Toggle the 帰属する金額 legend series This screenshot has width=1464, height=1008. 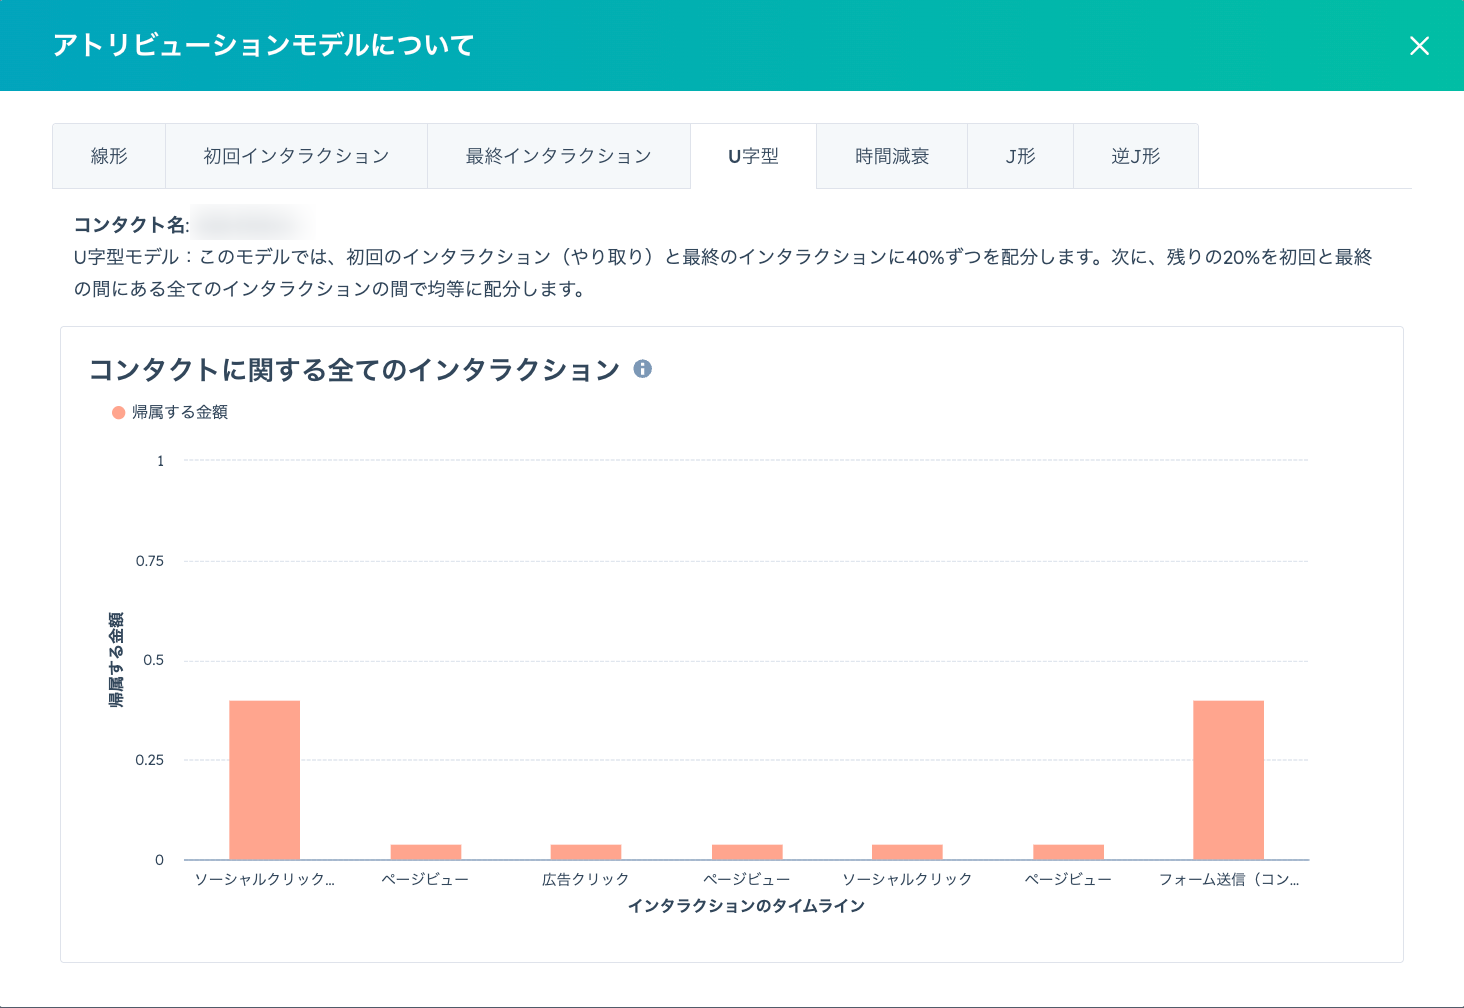pos(170,412)
